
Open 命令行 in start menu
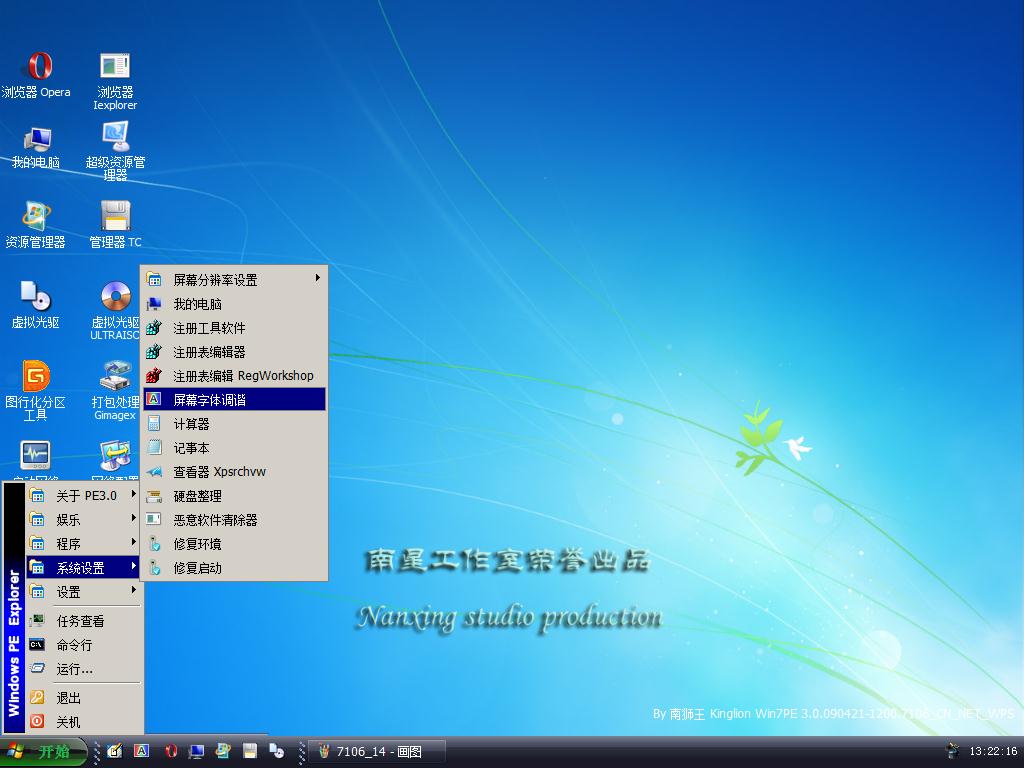click(83, 645)
